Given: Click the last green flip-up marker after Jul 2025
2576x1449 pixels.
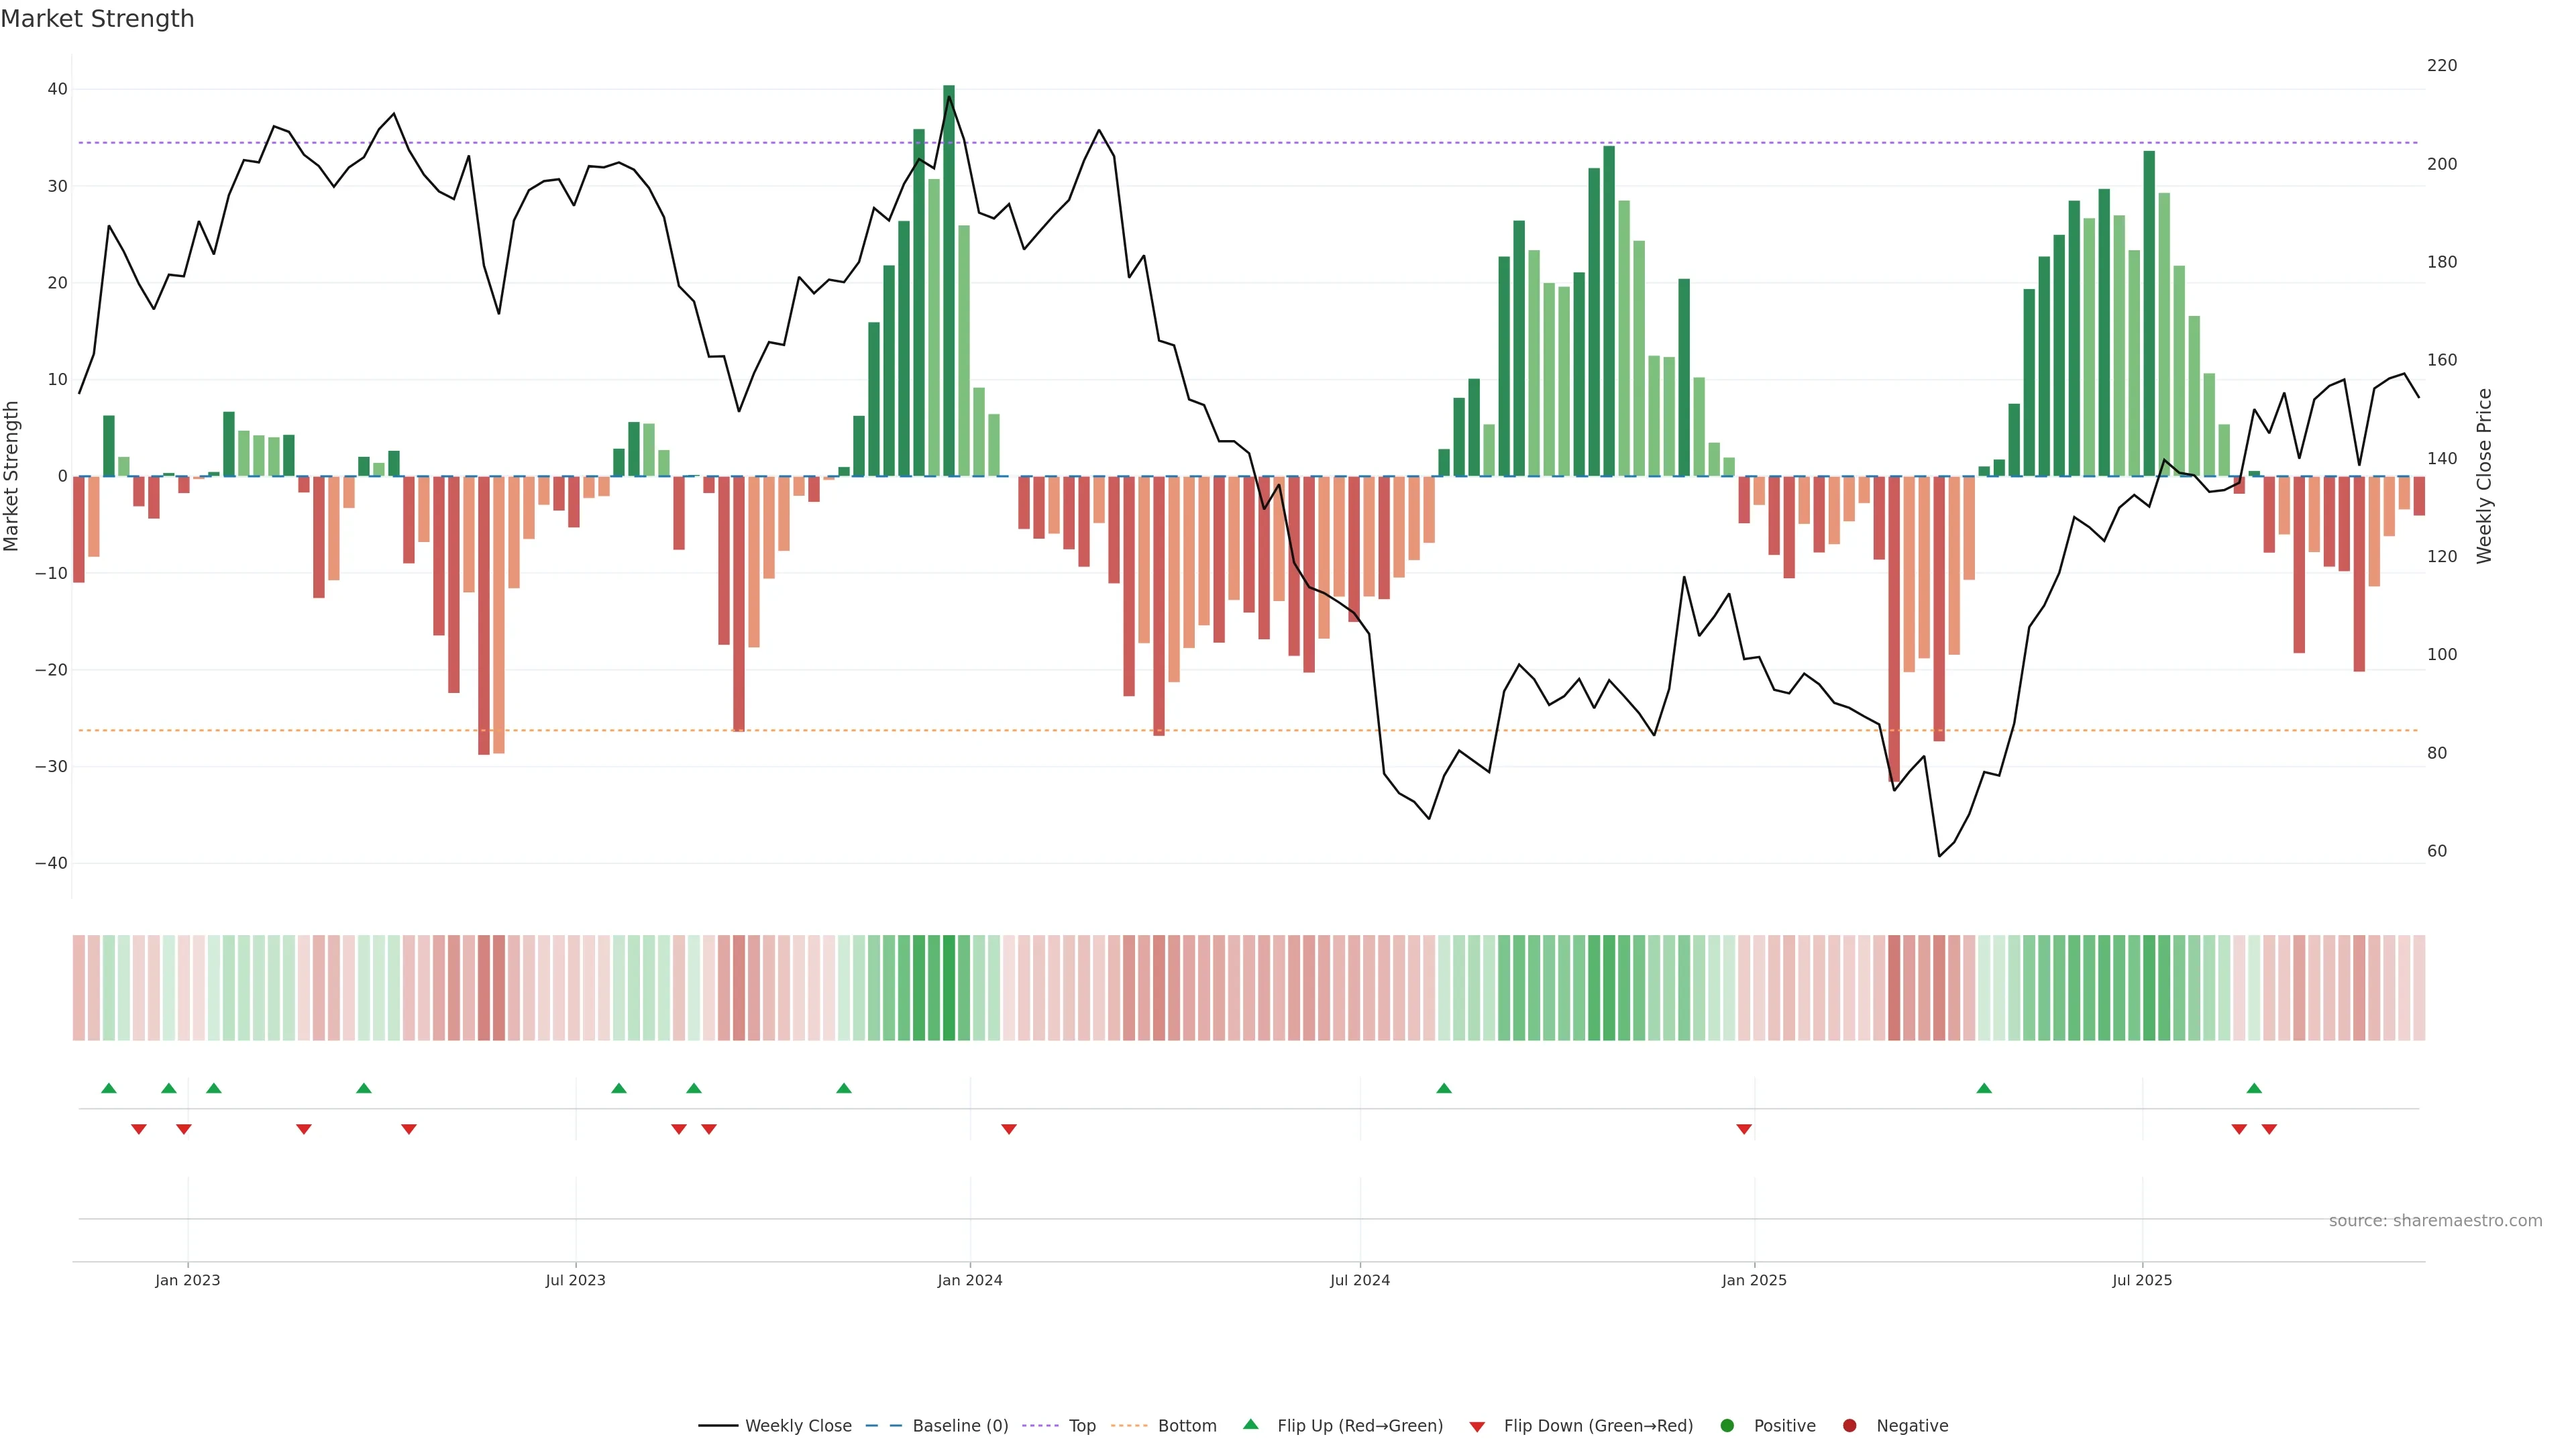Looking at the screenshot, I should (x=2254, y=1088).
